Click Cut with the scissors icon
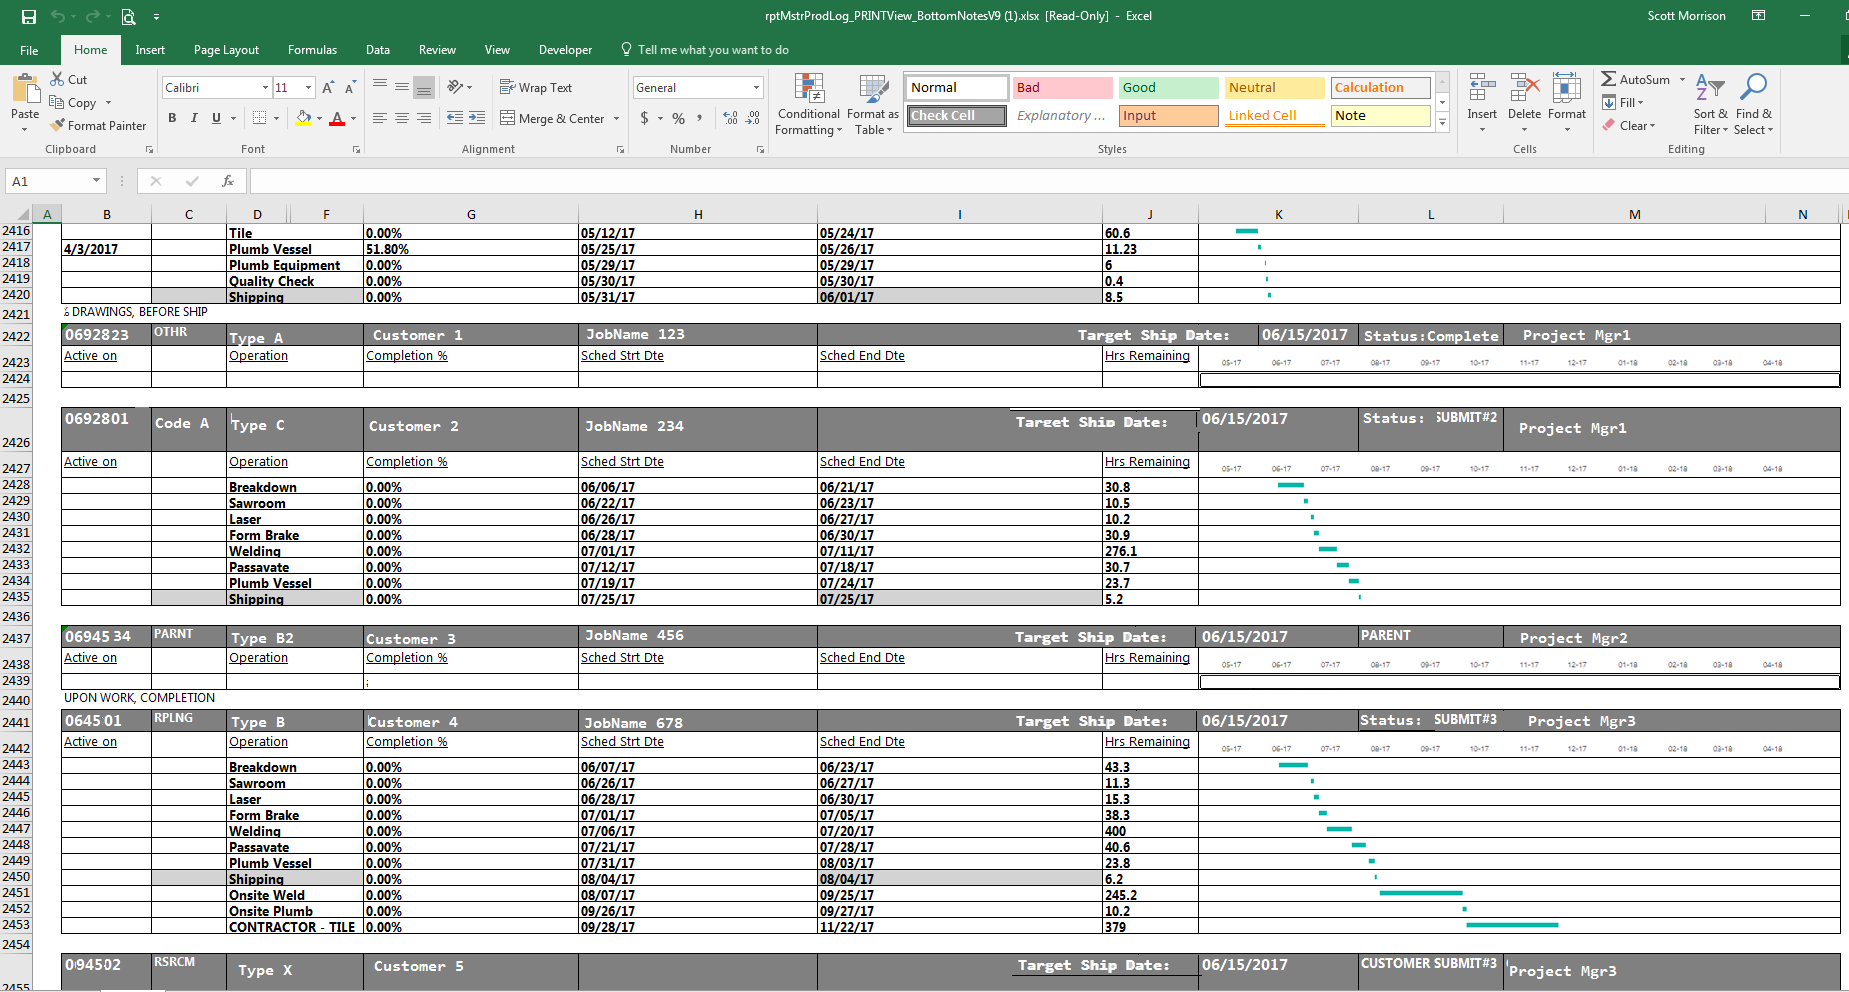 (x=69, y=79)
